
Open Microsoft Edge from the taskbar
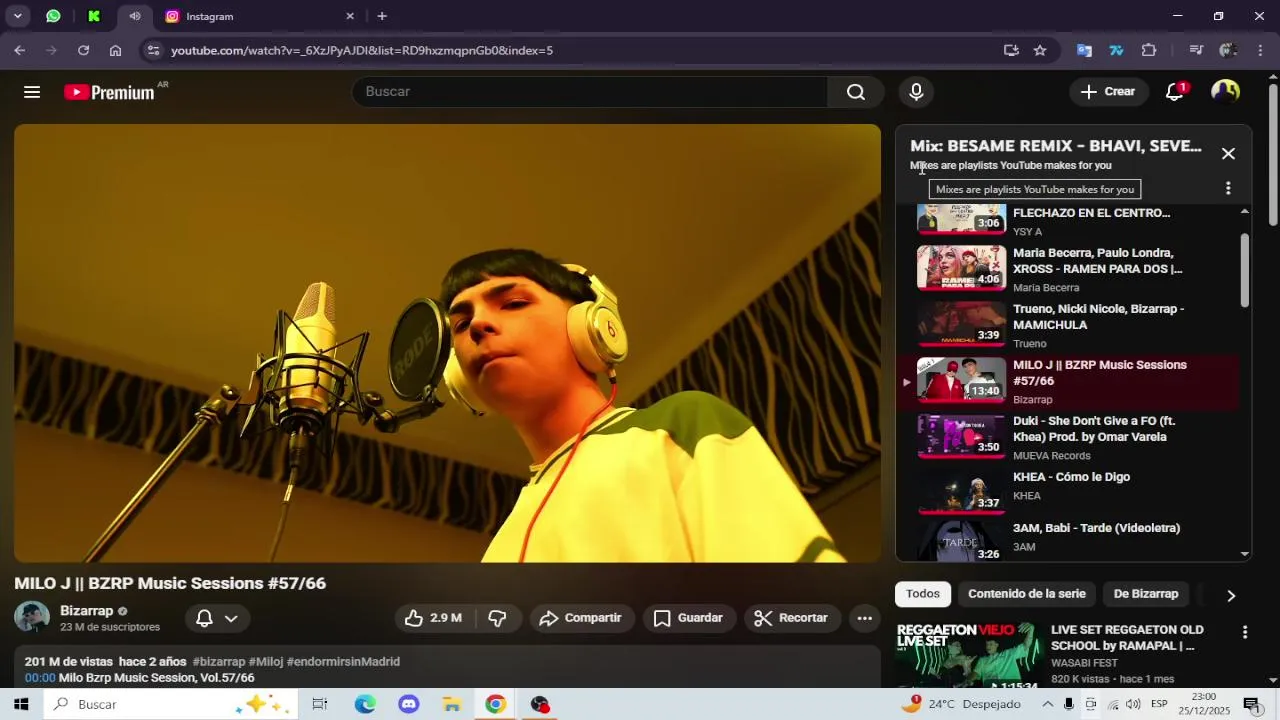click(365, 704)
